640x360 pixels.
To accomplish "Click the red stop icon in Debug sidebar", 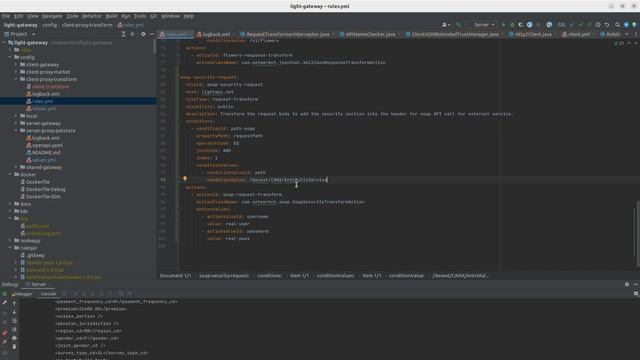I will (x=4, y=333).
